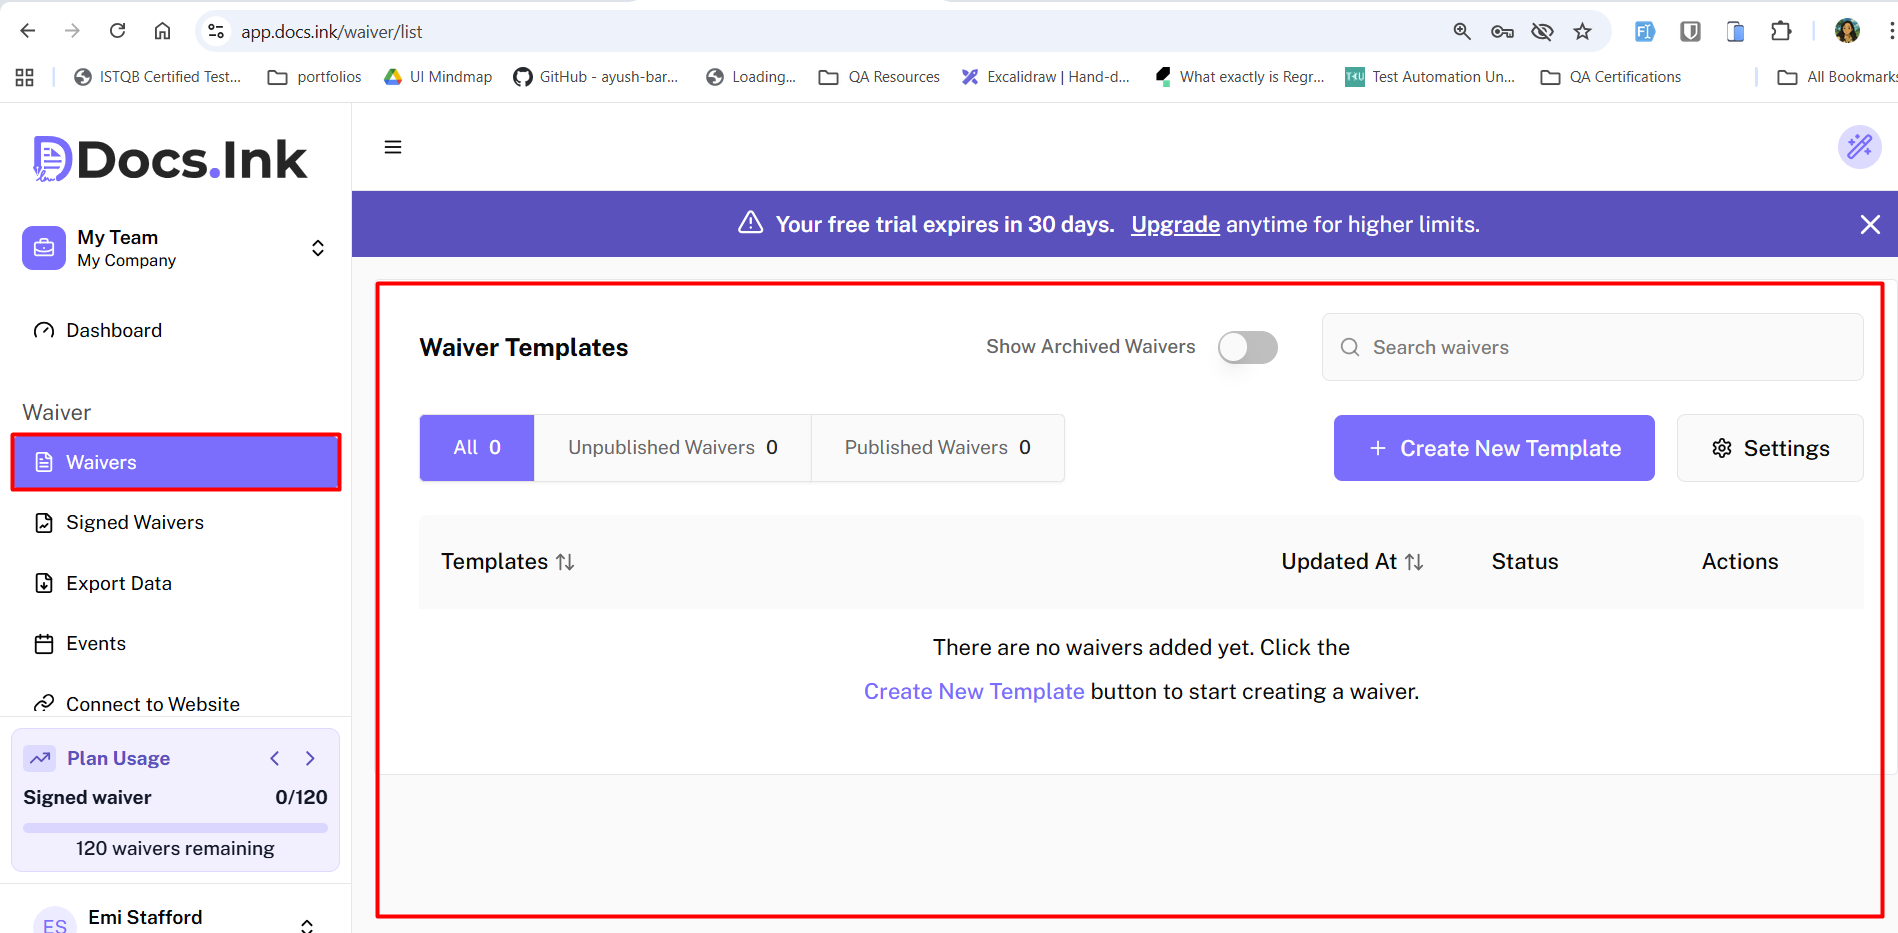Click the hamburger menu icon
The height and width of the screenshot is (933, 1898).
[393, 147]
